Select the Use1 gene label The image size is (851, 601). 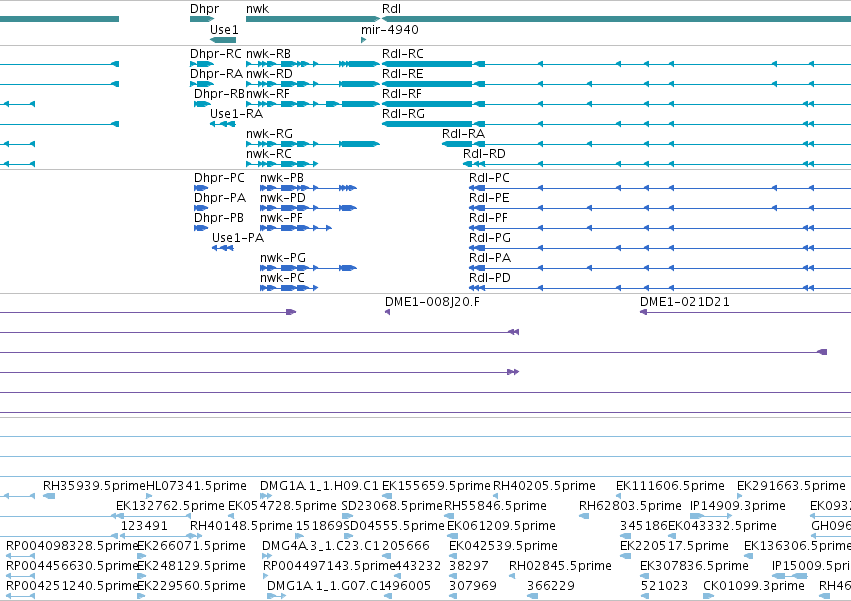click(224, 29)
